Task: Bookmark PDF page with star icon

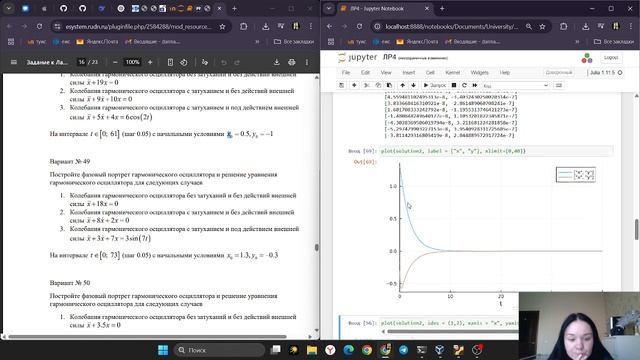Action: (222, 27)
